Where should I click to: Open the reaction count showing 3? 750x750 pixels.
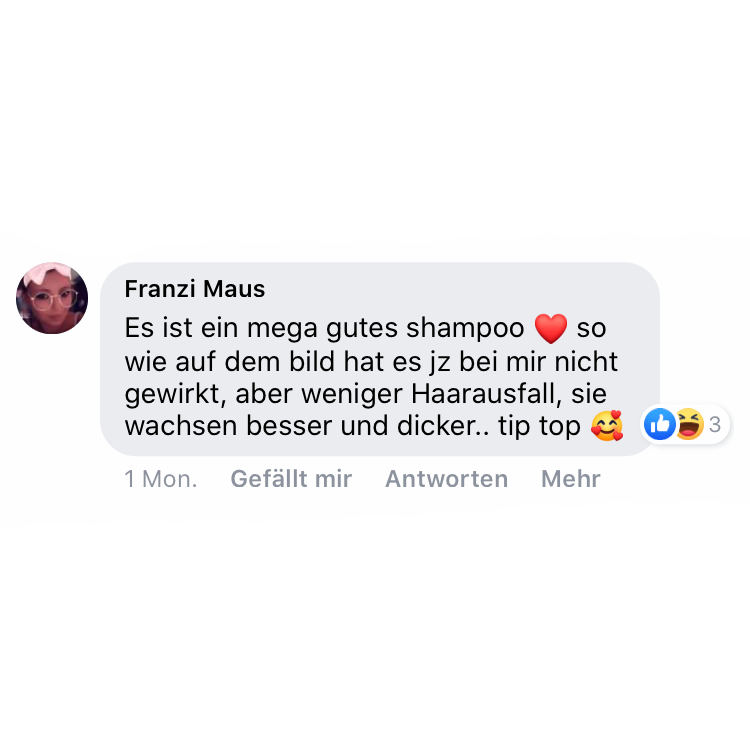[715, 424]
